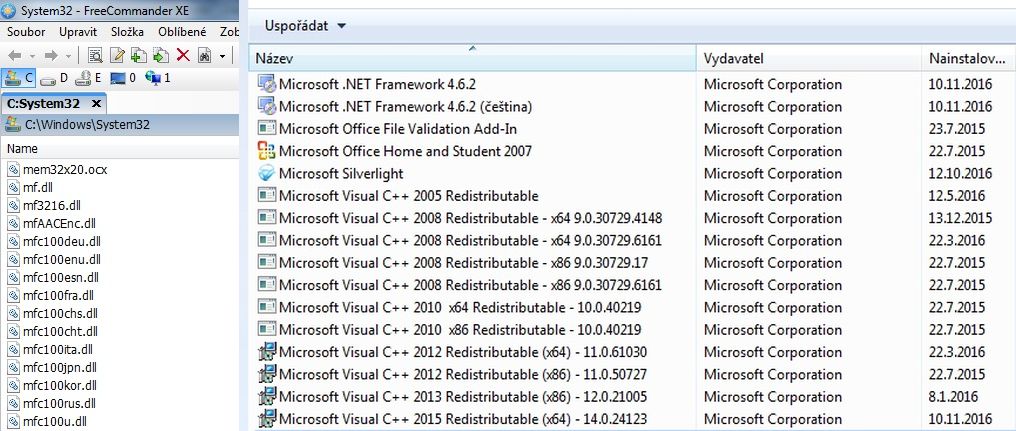Switch to drive E

click(90, 78)
